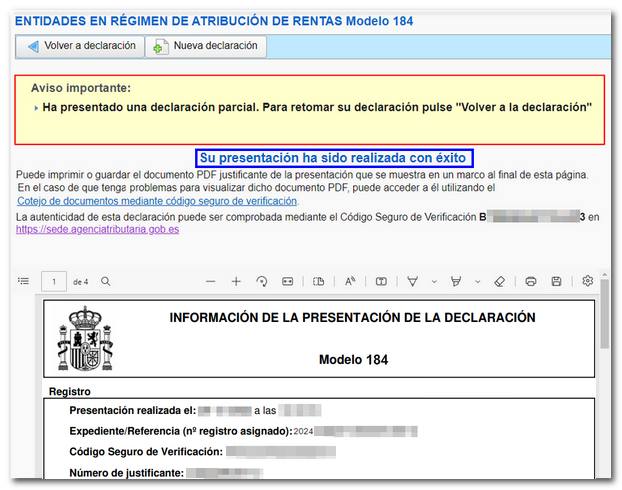The height and width of the screenshot is (490, 622).
Task: Select the highlight tool
Action: 458,282
